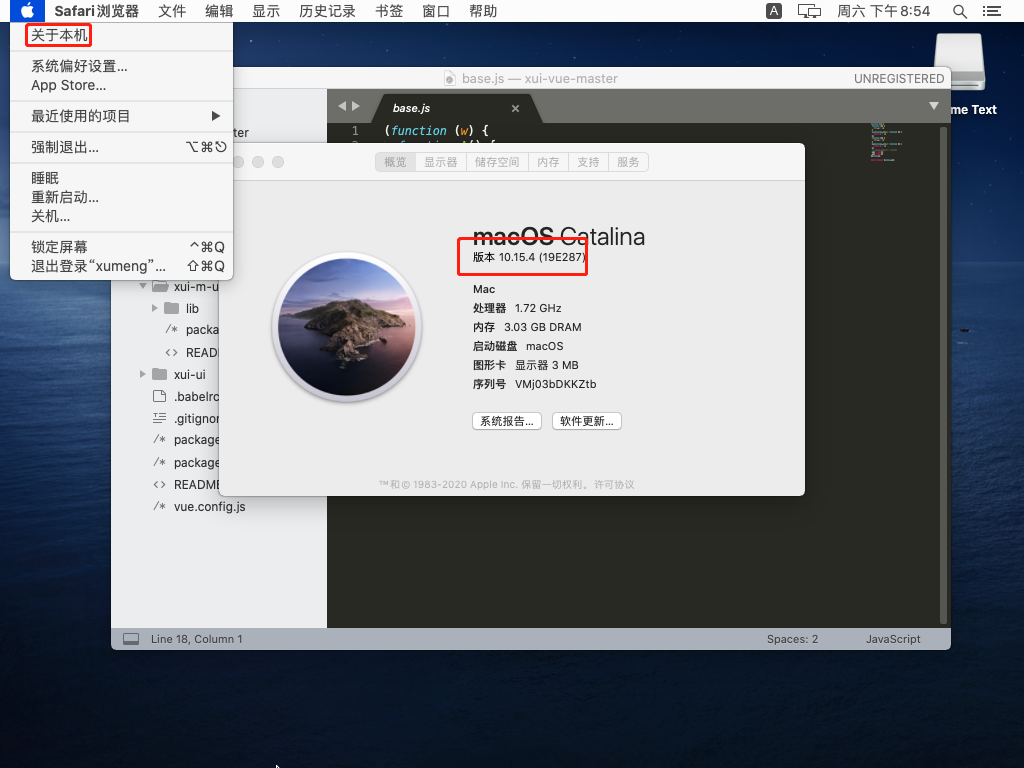The width and height of the screenshot is (1024, 768).
Task: Click the version text 10.15.4 (19E287)
Action: (542, 257)
